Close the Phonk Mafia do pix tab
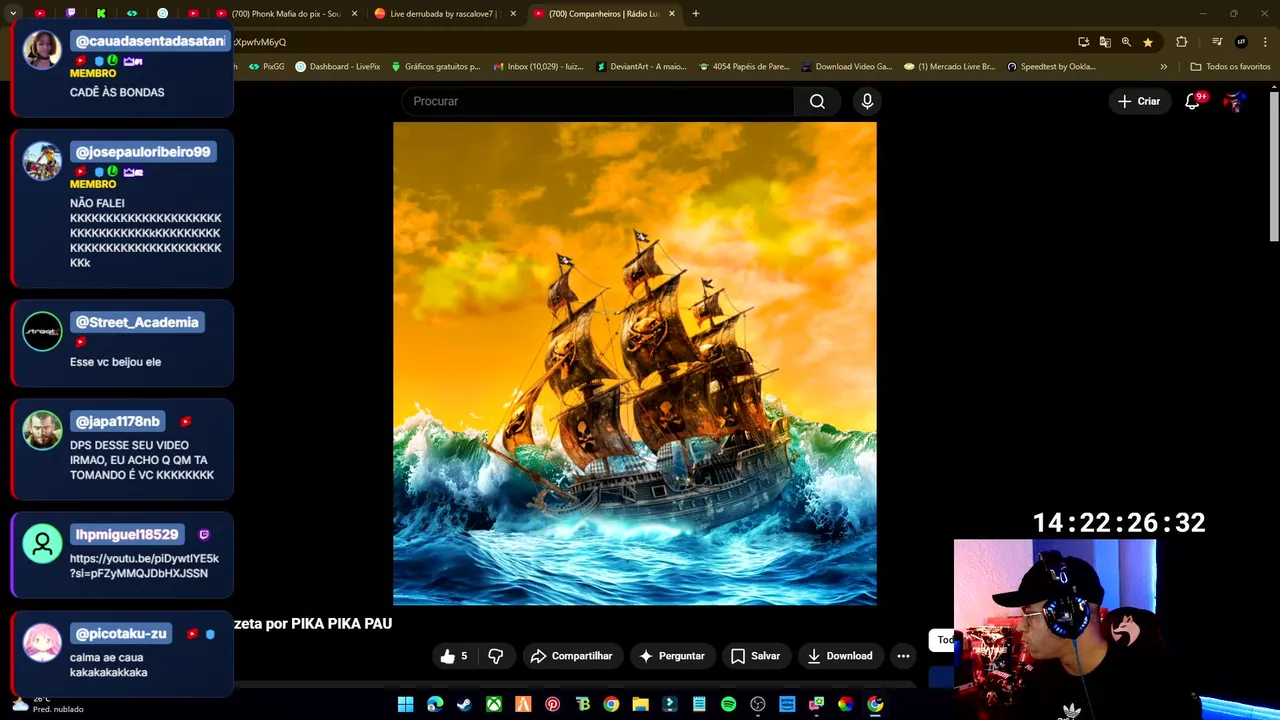1280x720 pixels. [354, 13]
